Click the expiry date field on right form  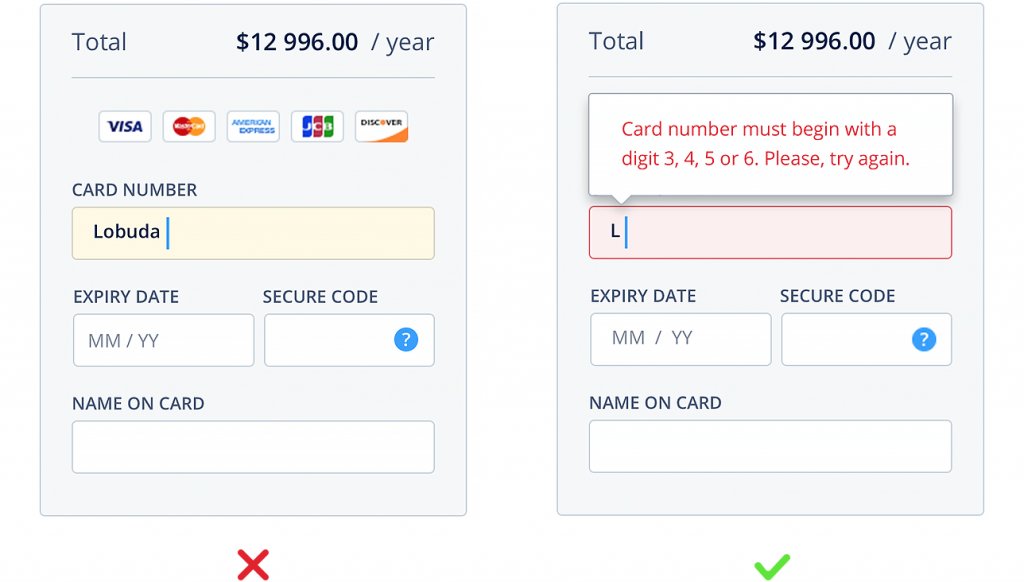[680, 339]
